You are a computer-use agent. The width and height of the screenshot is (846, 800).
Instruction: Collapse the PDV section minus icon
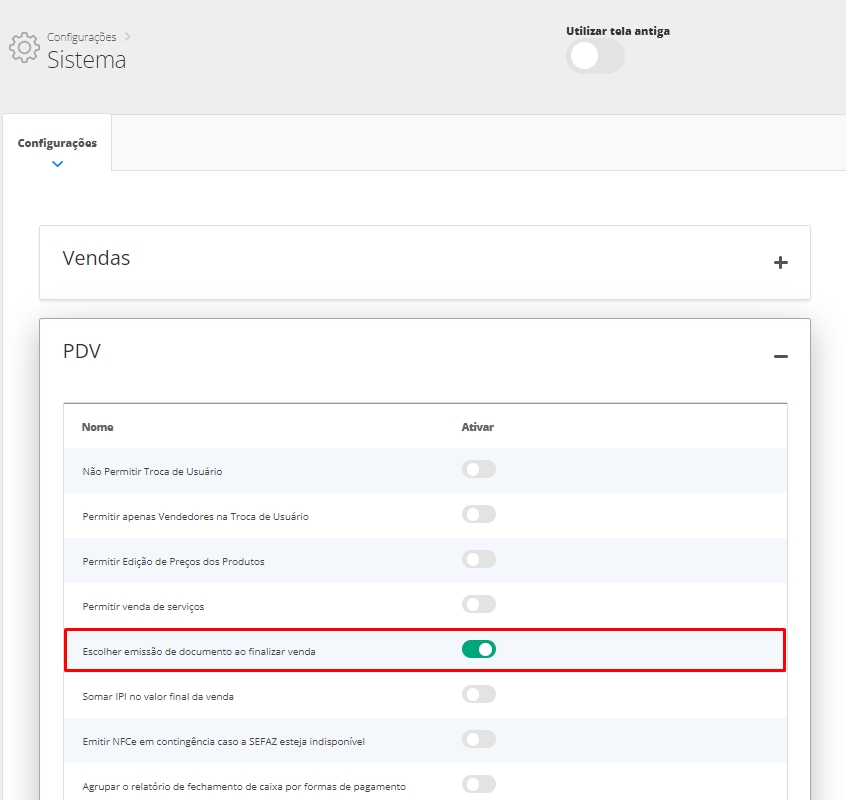pyautogui.click(x=780, y=356)
